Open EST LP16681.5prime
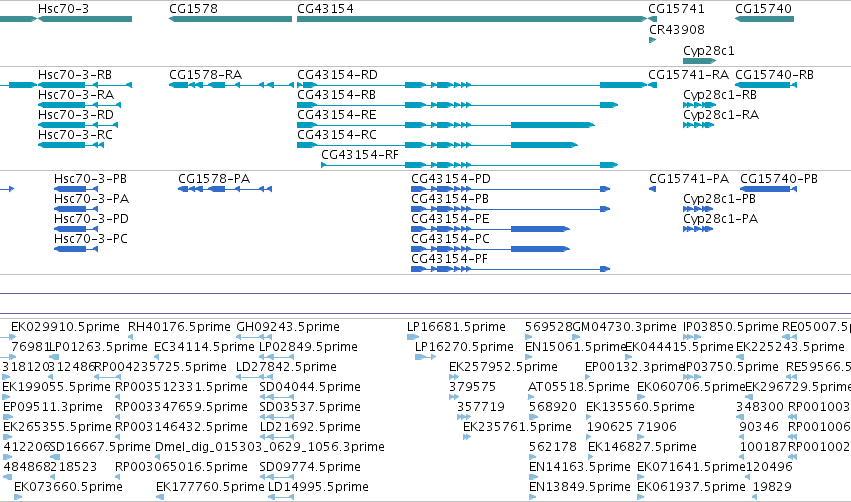 point(456,327)
